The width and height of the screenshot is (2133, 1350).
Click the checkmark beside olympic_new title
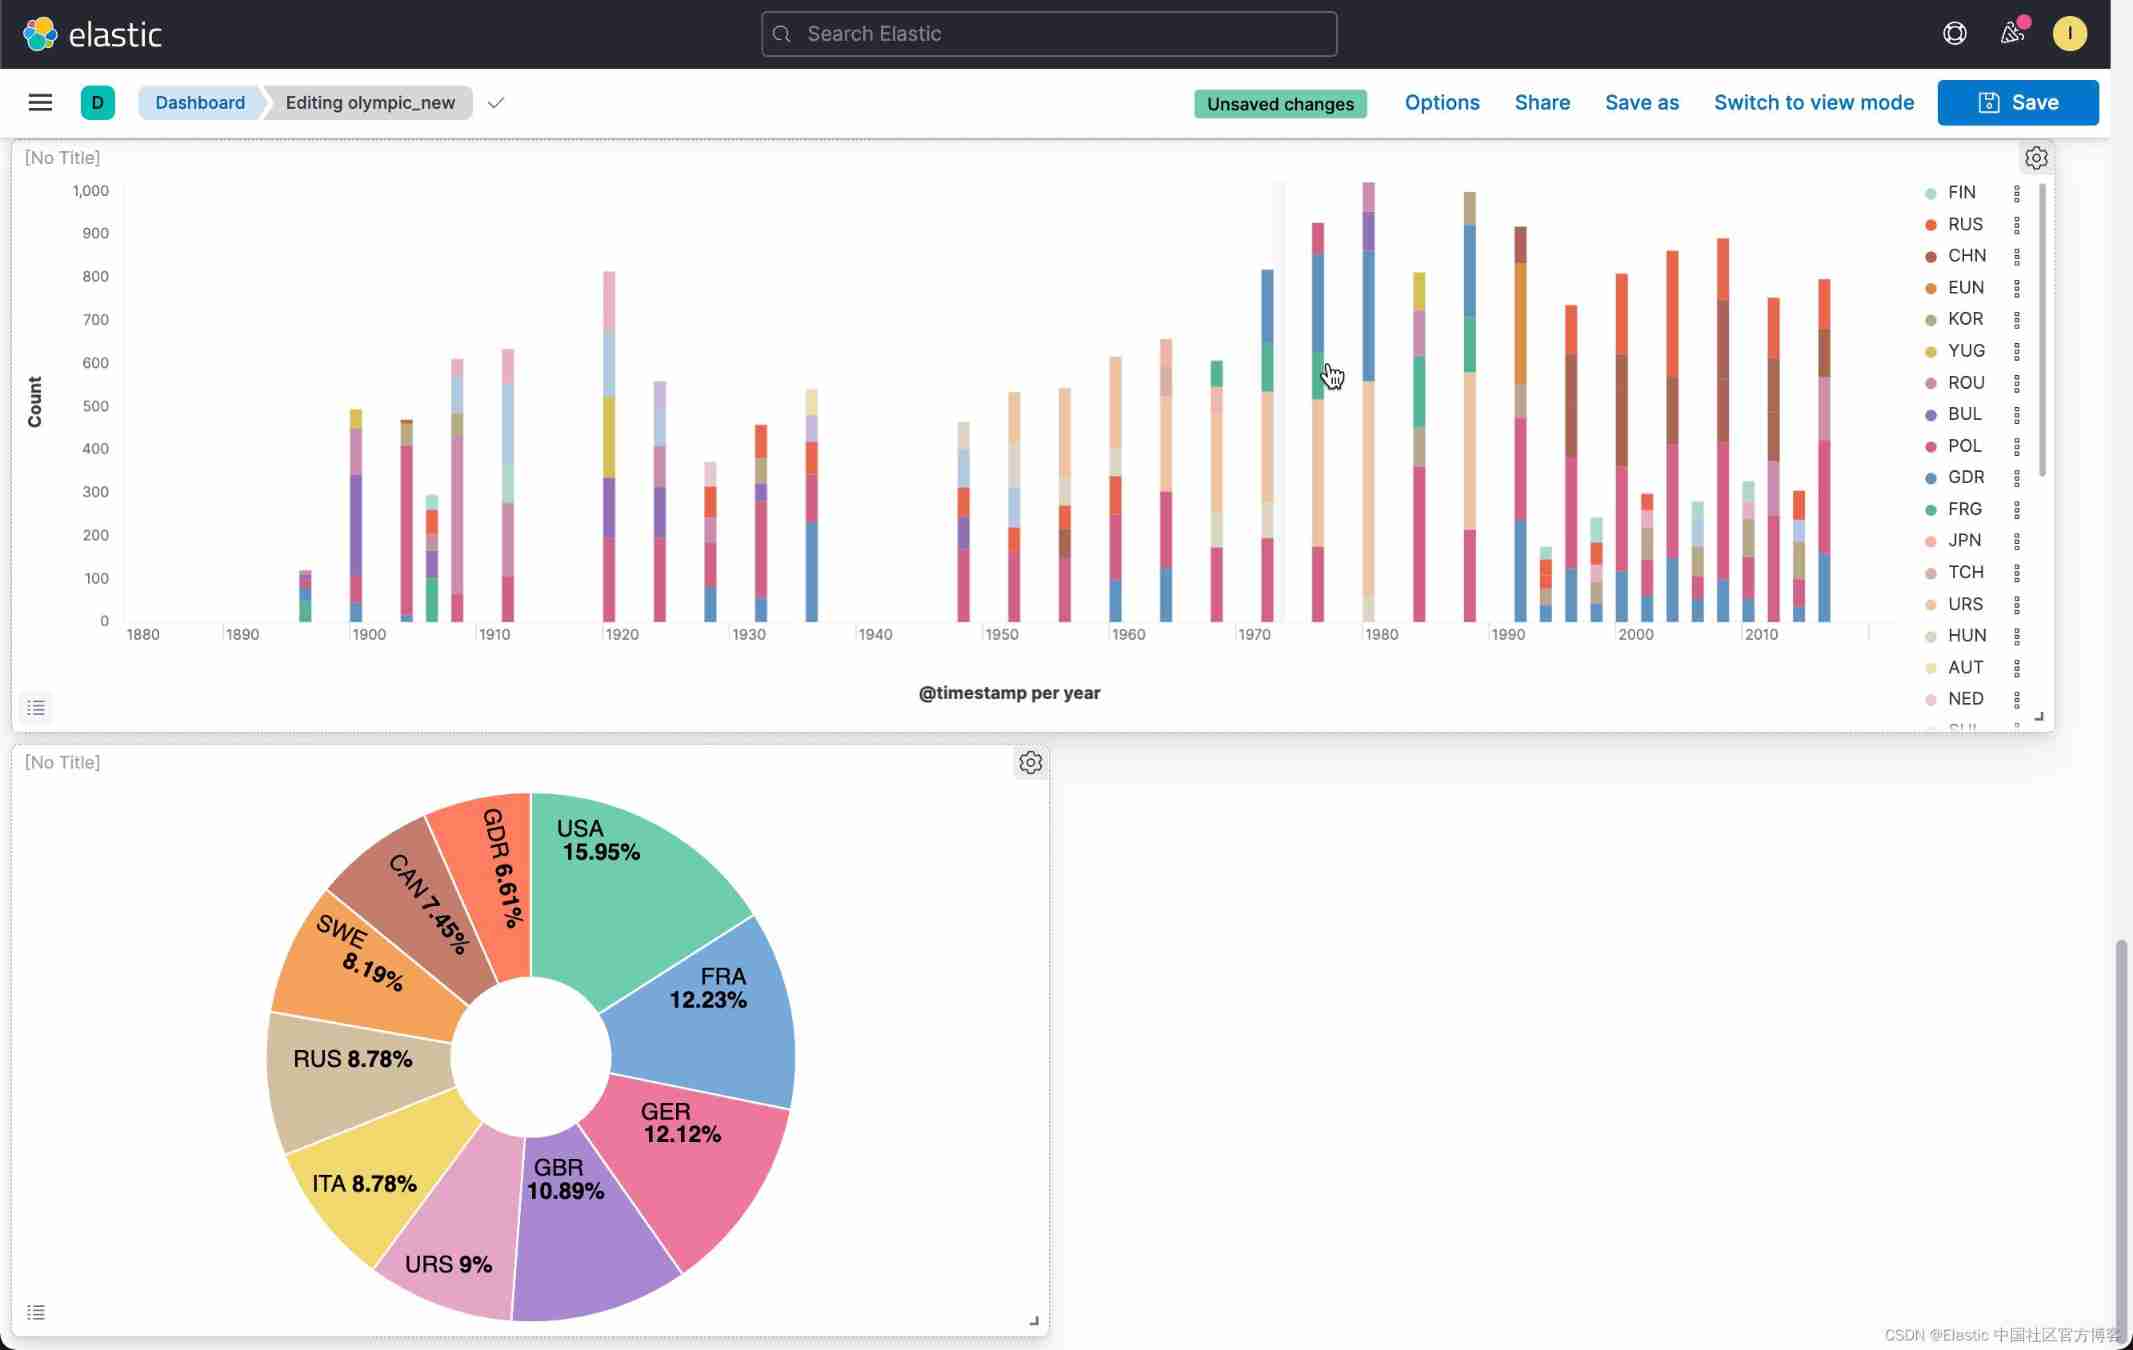[x=496, y=103]
